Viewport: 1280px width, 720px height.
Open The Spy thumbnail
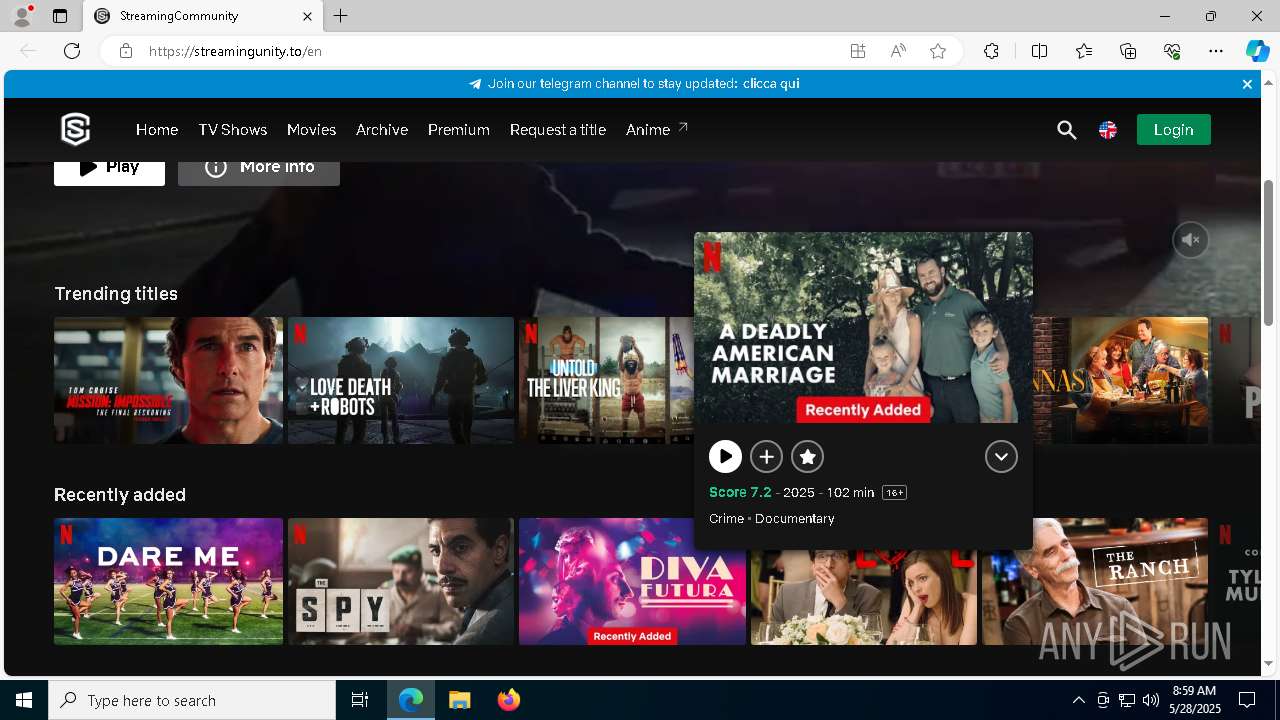click(401, 581)
